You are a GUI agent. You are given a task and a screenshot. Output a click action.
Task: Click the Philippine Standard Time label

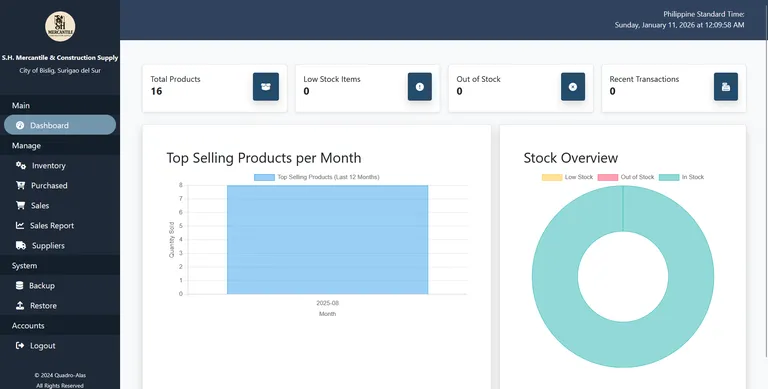tap(704, 14)
